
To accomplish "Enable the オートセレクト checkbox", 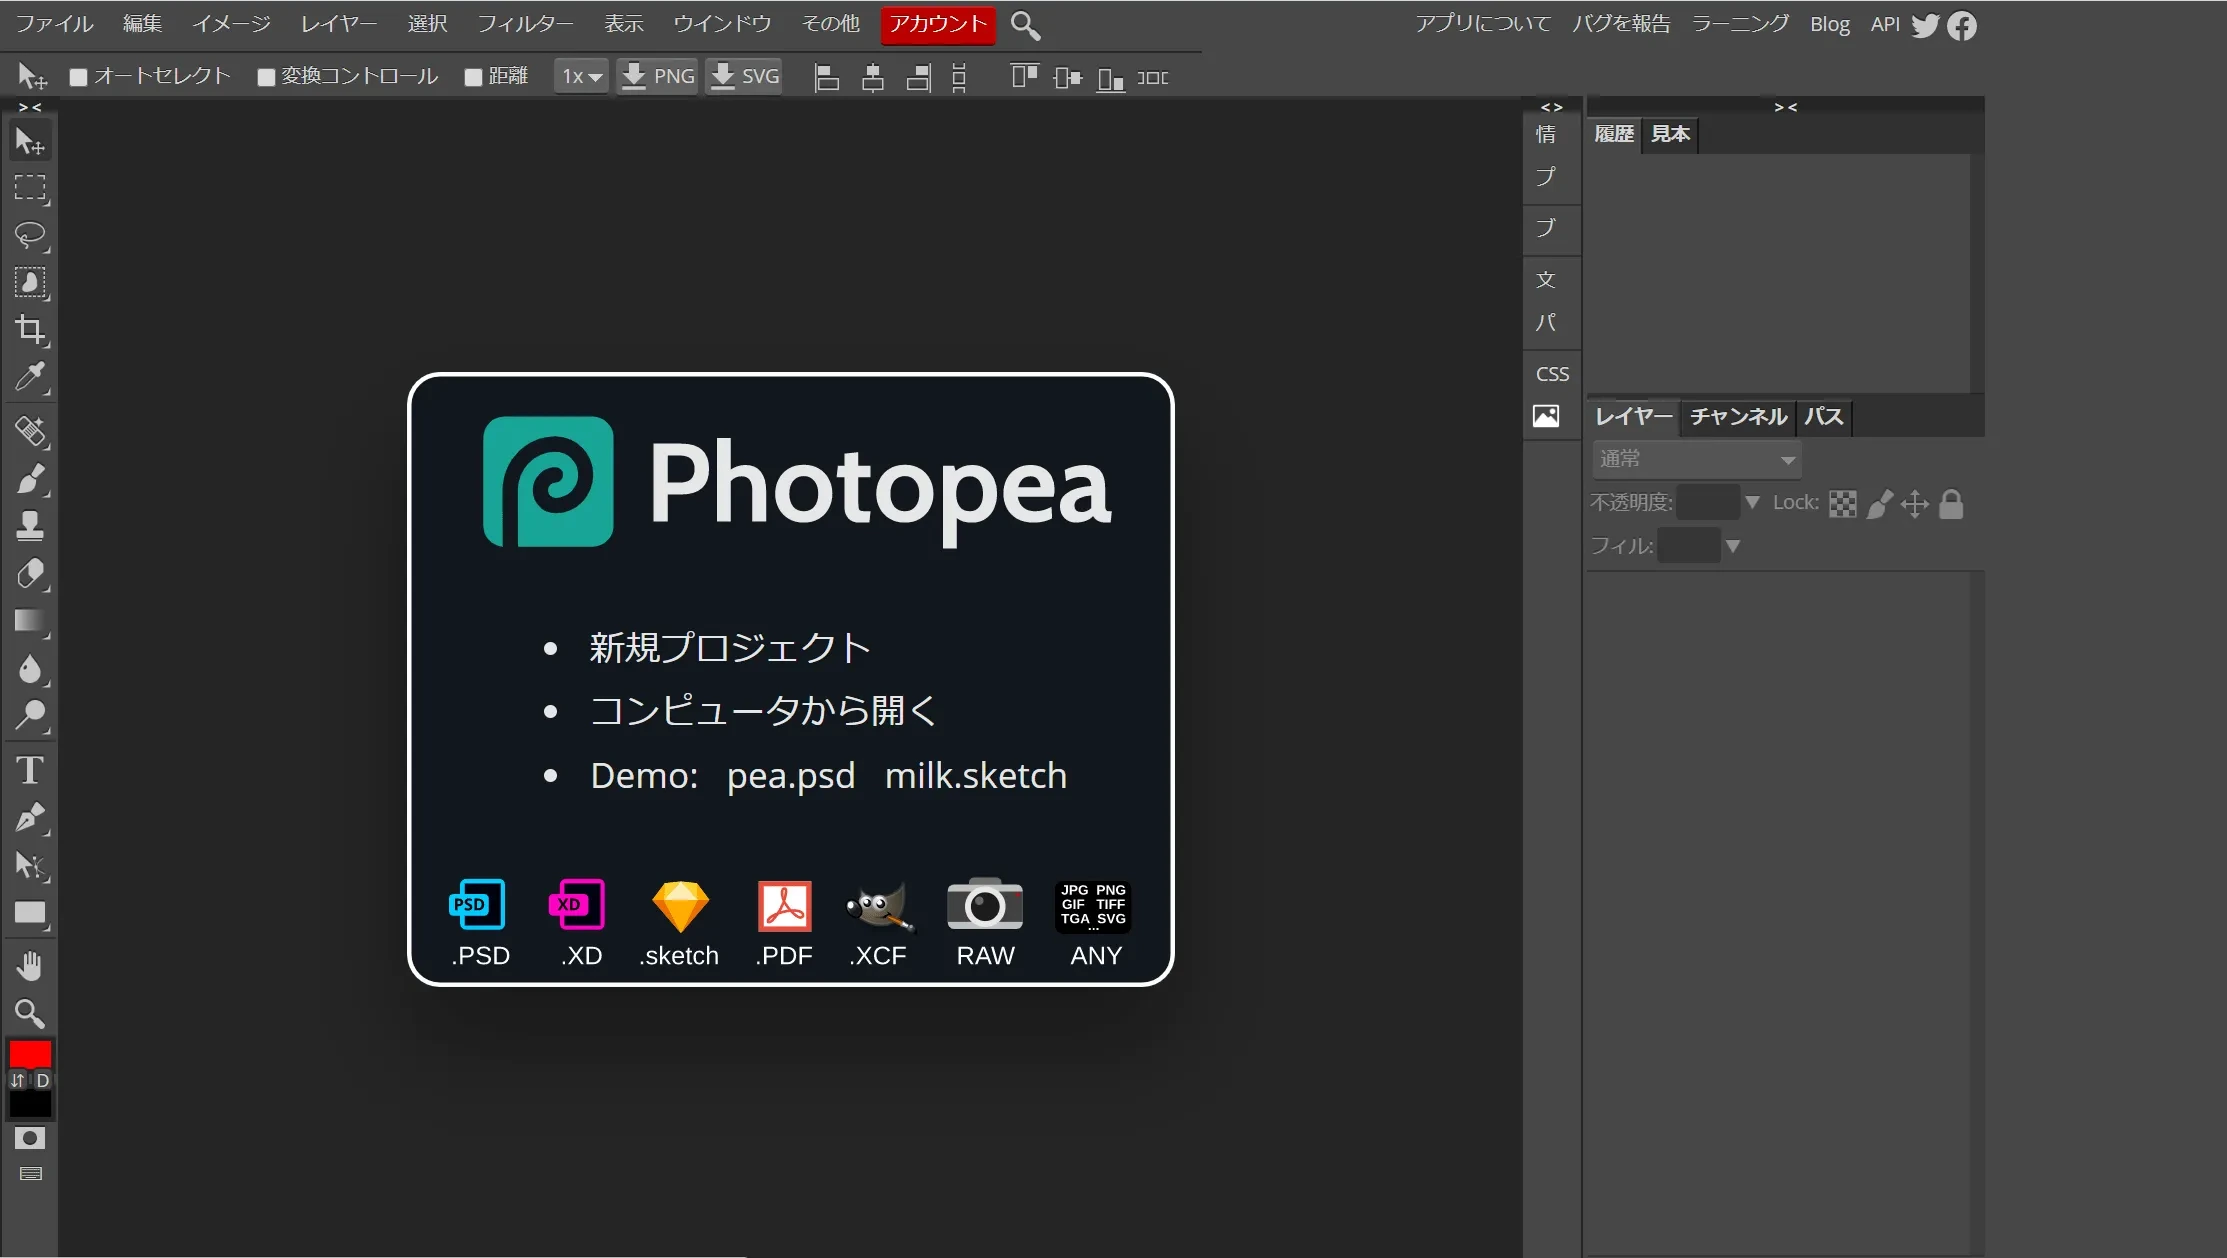I will [79, 77].
